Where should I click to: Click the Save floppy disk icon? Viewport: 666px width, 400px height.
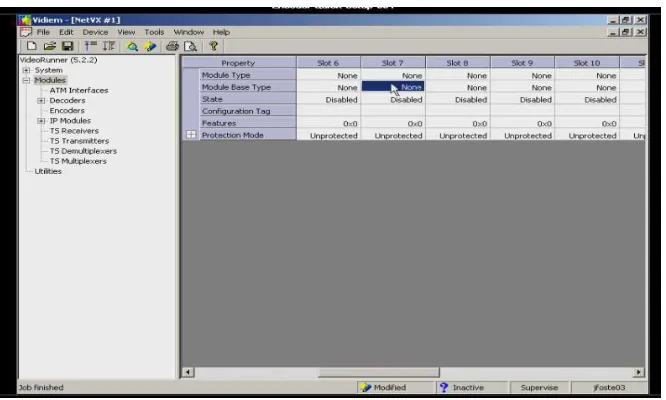pos(68,46)
